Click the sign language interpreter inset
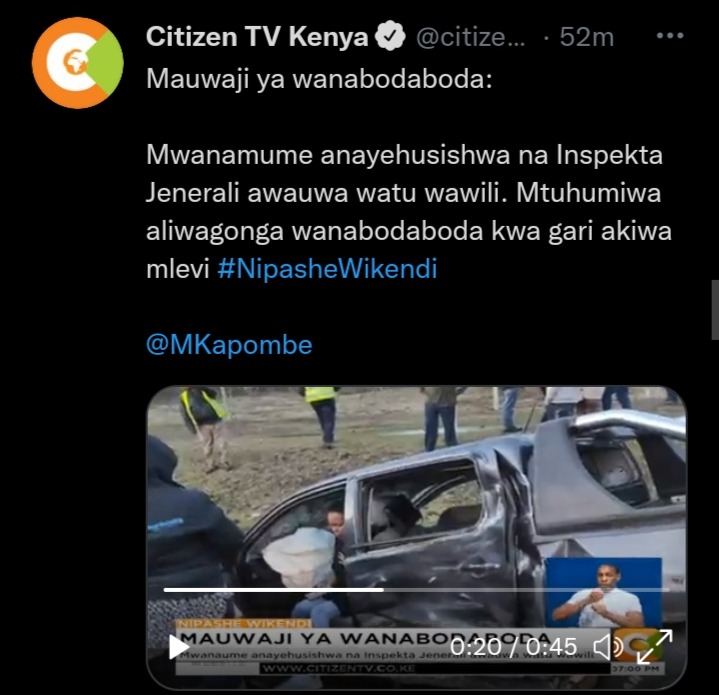This screenshot has width=719, height=695. pos(603,592)
